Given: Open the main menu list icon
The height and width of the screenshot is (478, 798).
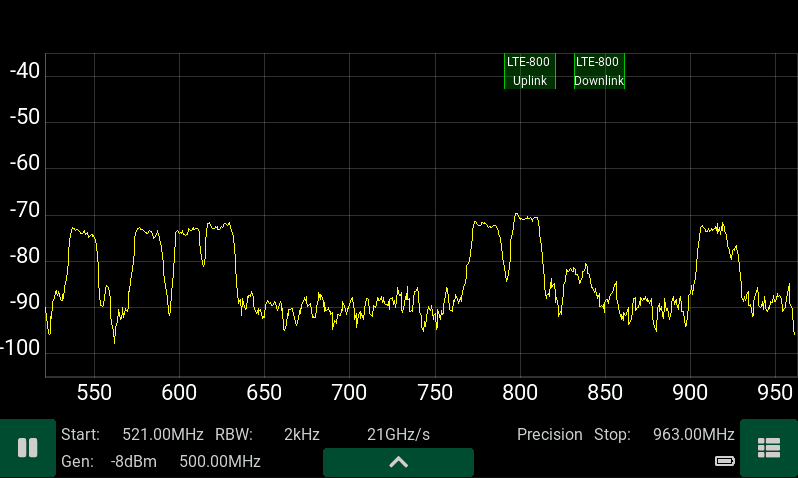Looking at the screenshot, I should (x=768, y=448).
